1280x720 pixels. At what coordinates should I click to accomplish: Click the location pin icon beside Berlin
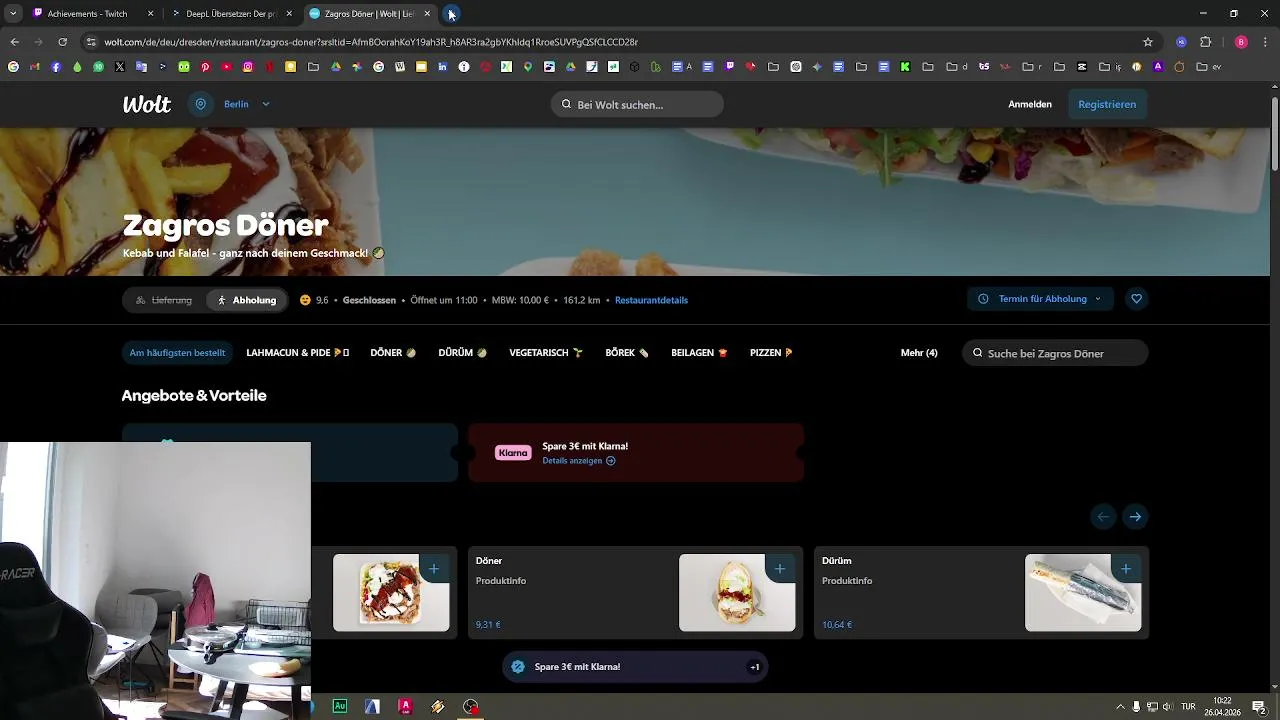201,104
